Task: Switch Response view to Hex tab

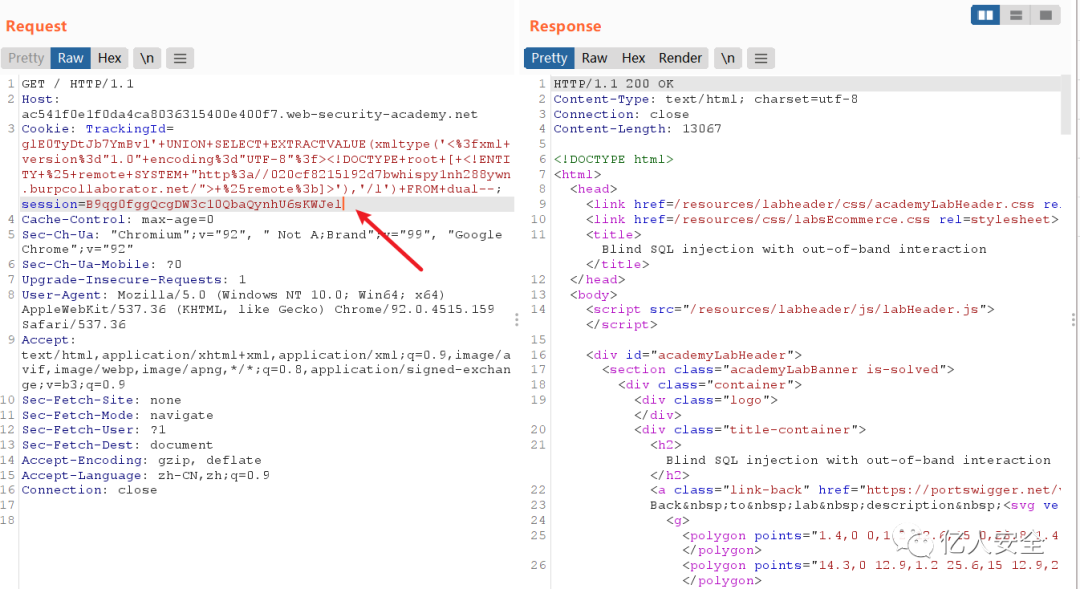Action: tap(633, 59)
